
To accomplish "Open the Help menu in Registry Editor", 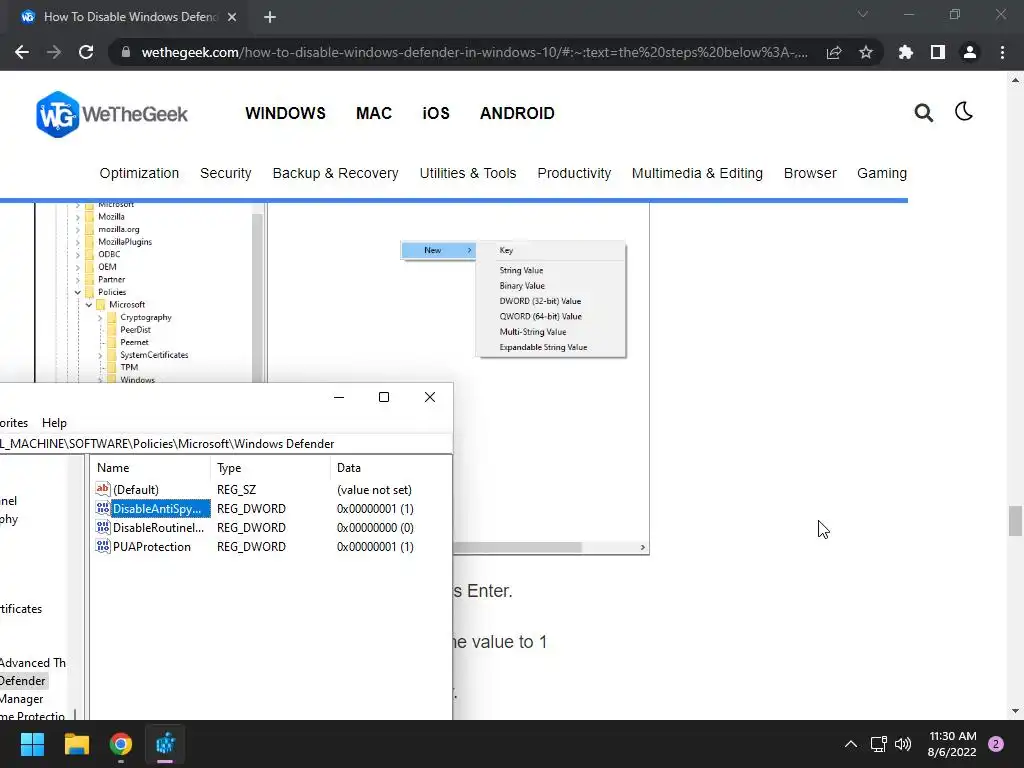I will [x=54, y=423].
